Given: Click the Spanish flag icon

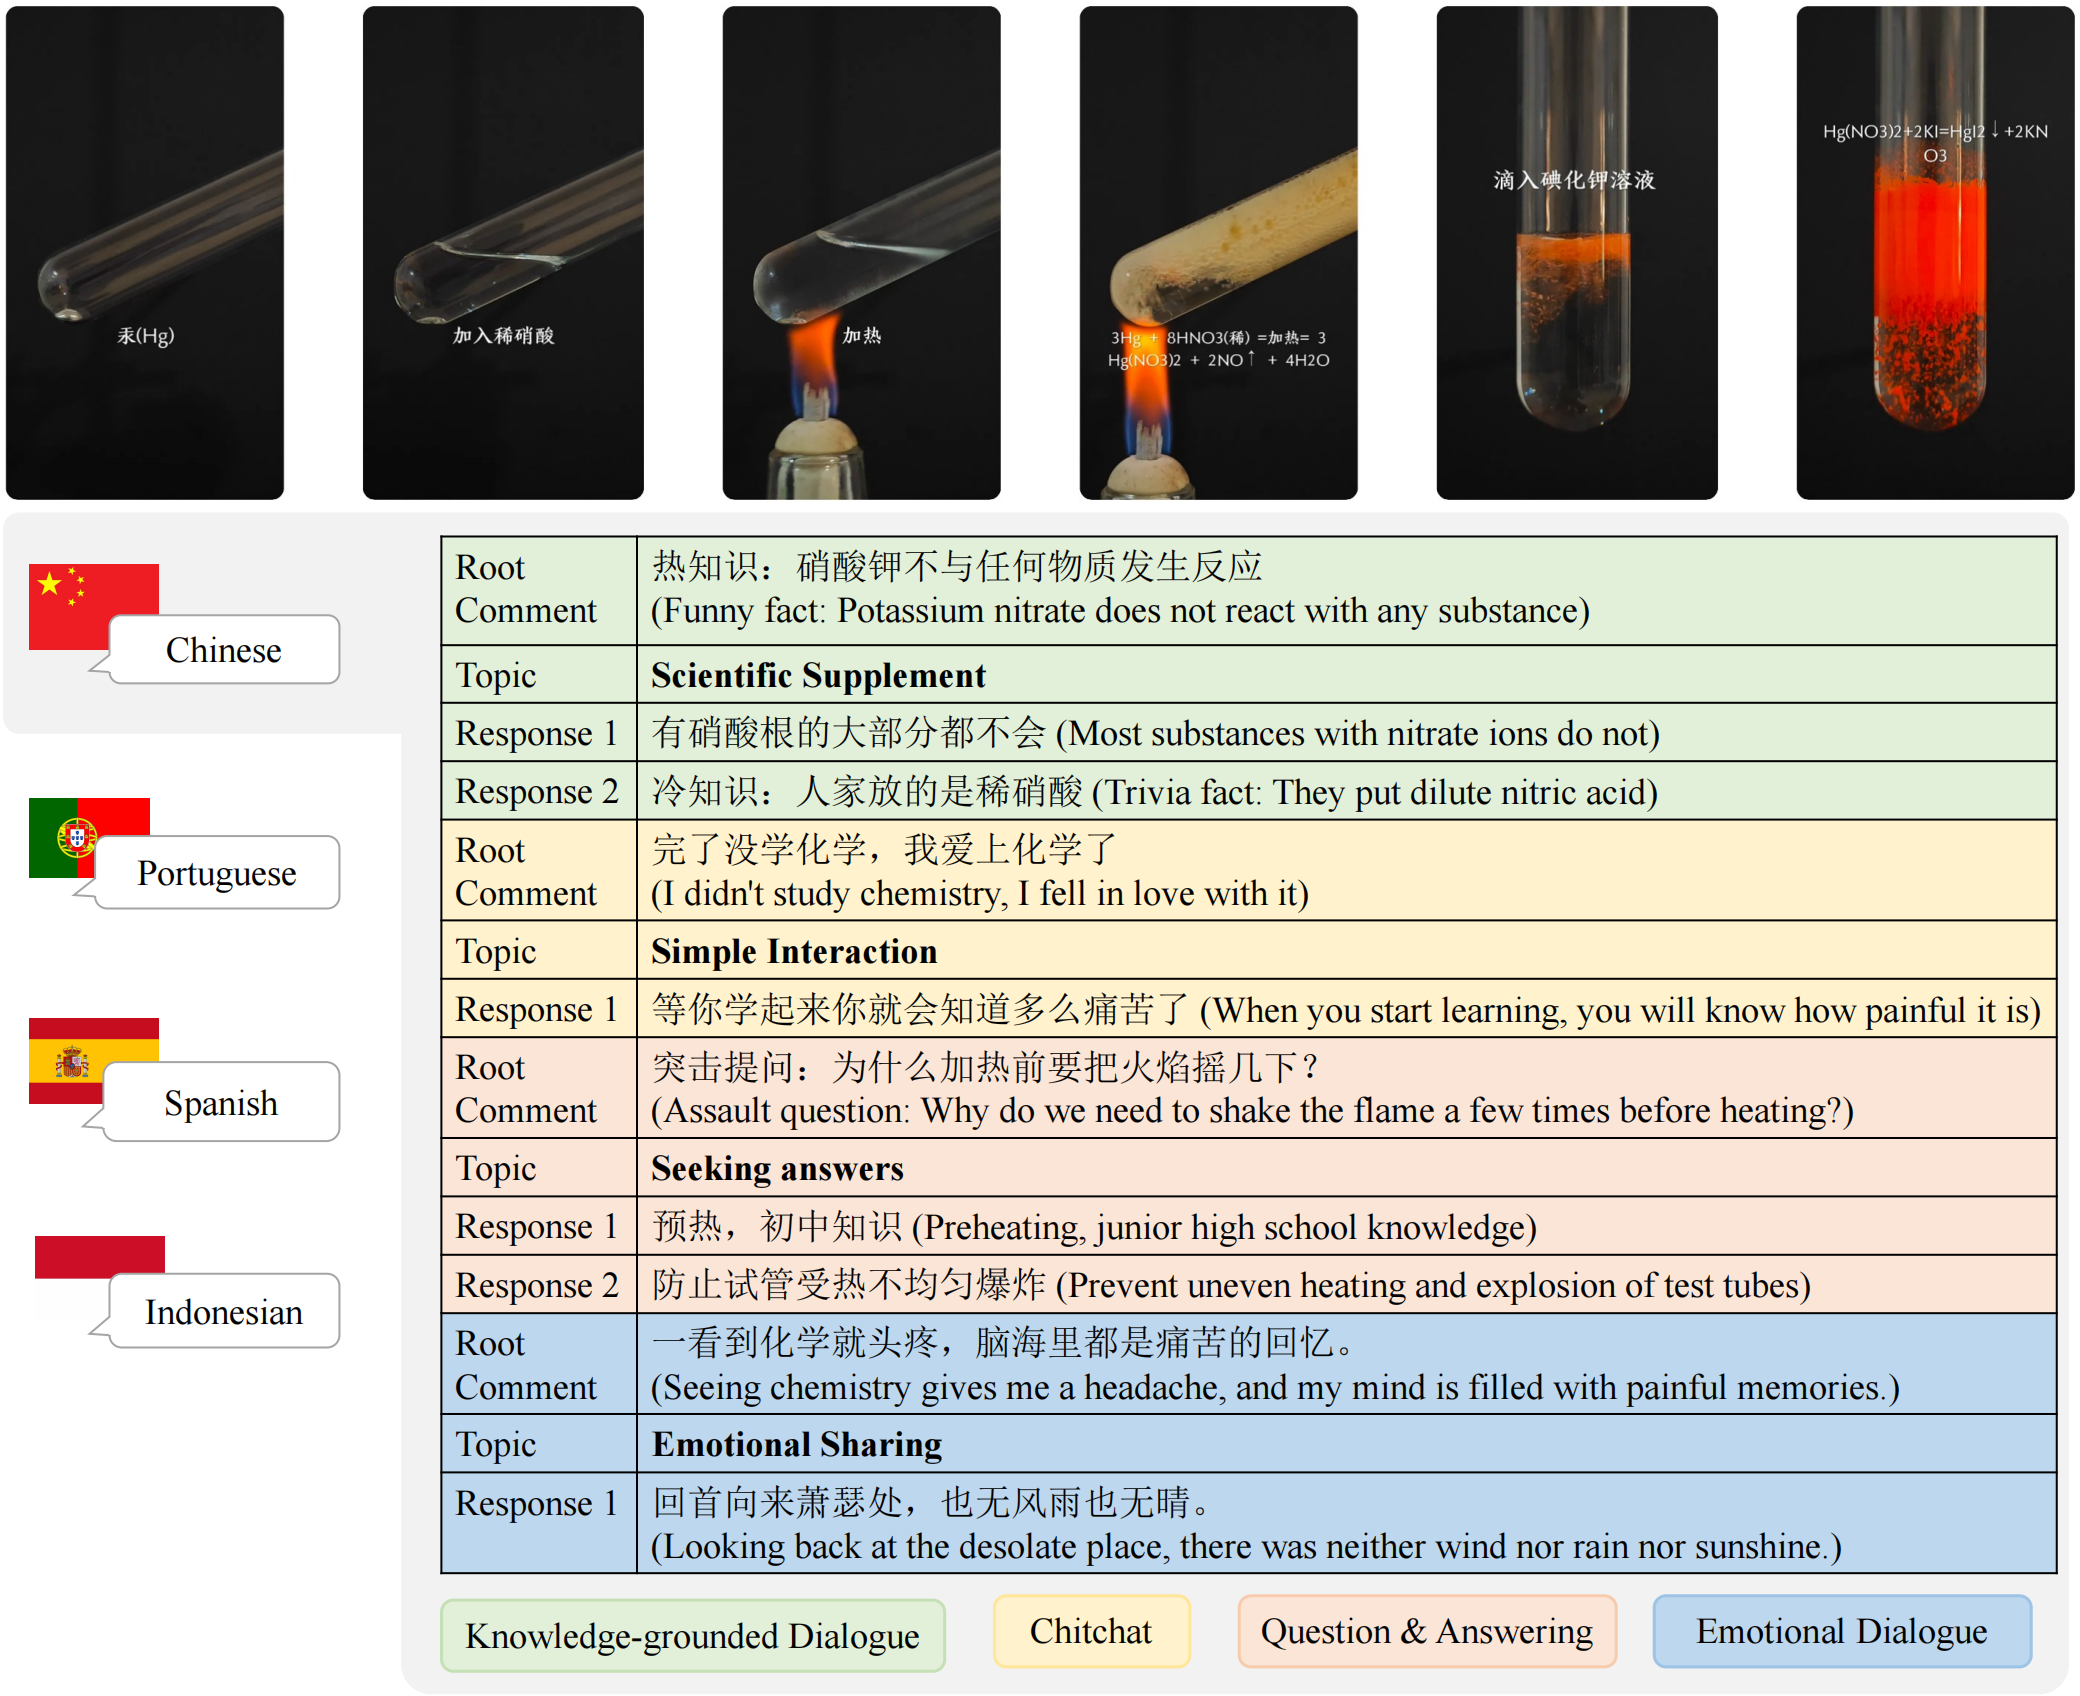Looking at the screenshot, I should pyautogui.click(x=93, y=1060).
